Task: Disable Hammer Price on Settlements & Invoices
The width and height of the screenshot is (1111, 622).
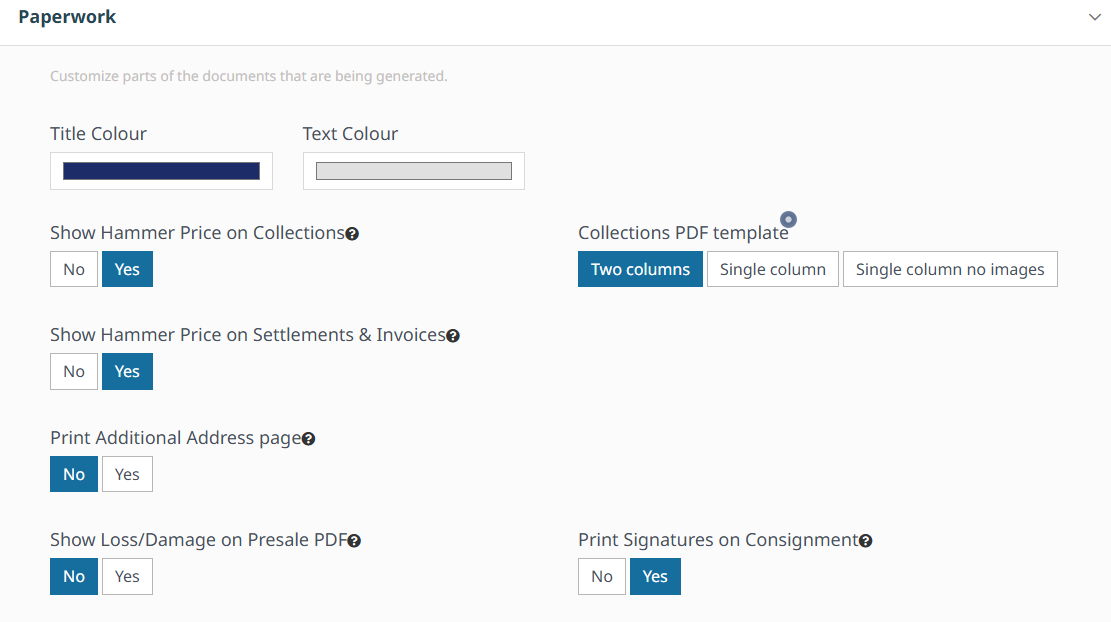Action: tap(74, 372)
